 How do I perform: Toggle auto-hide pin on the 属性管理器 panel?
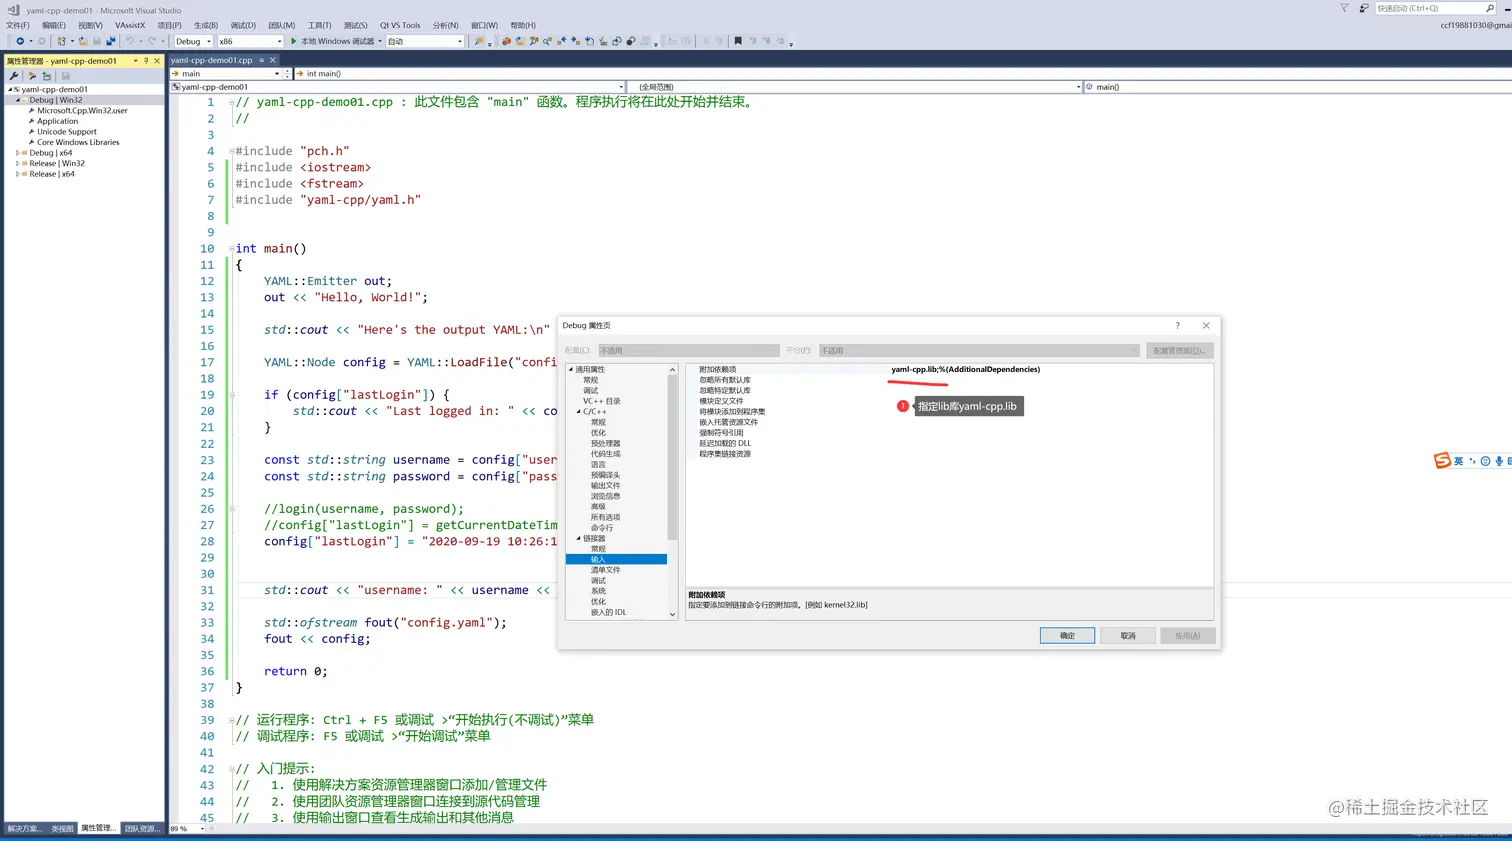146,61
